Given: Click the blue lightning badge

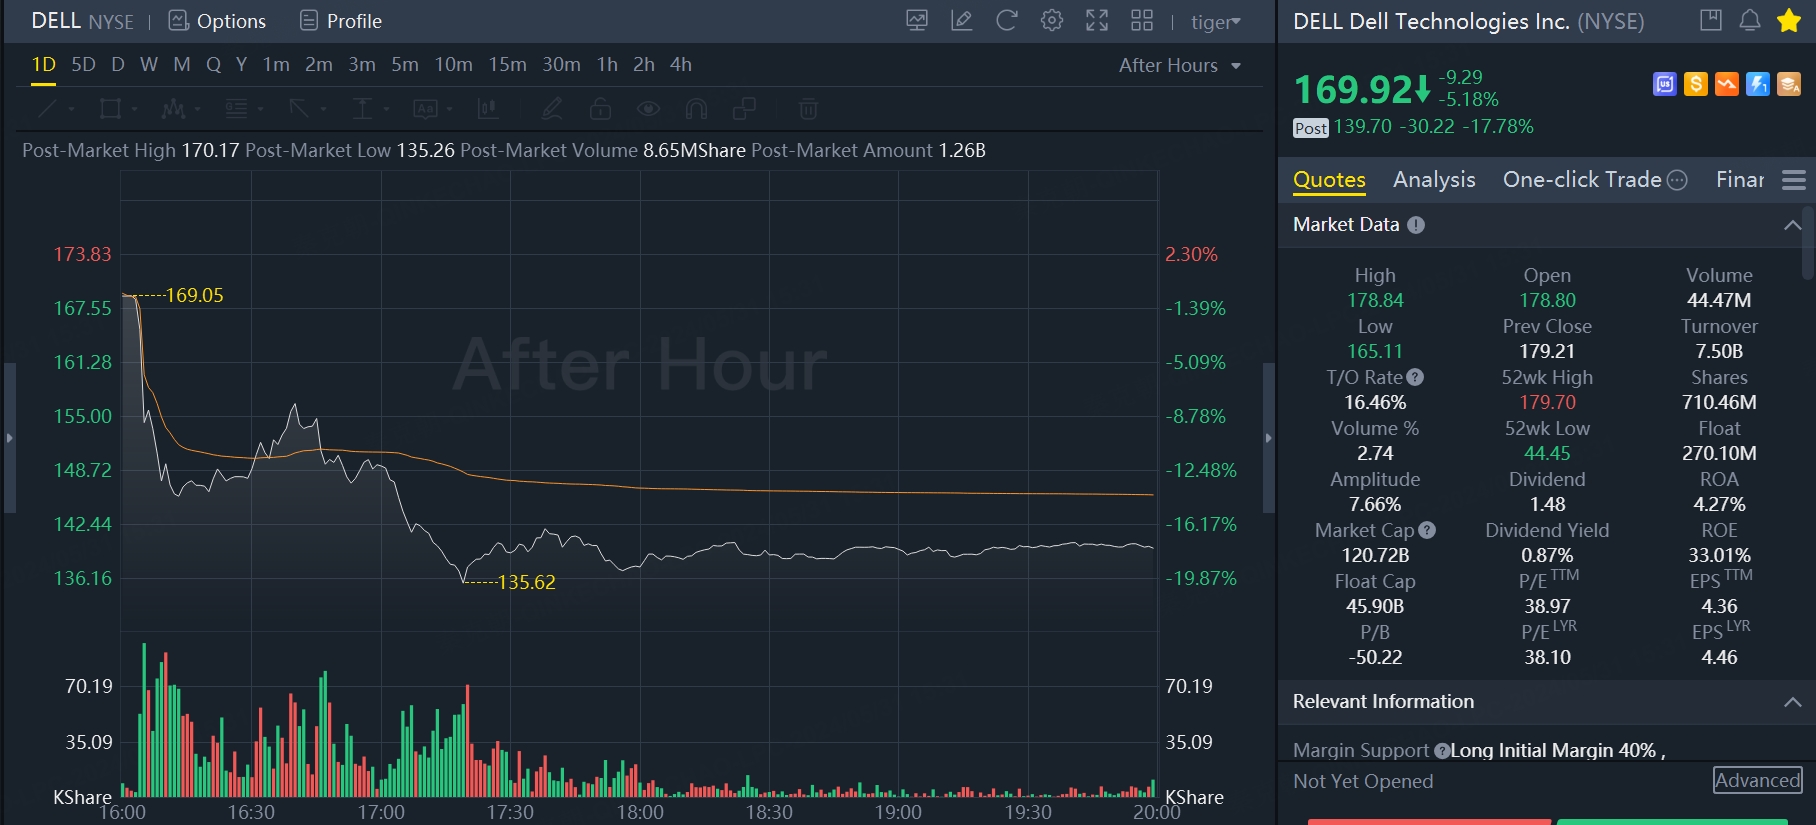Looking at the screenshot, I should 1758,85.
